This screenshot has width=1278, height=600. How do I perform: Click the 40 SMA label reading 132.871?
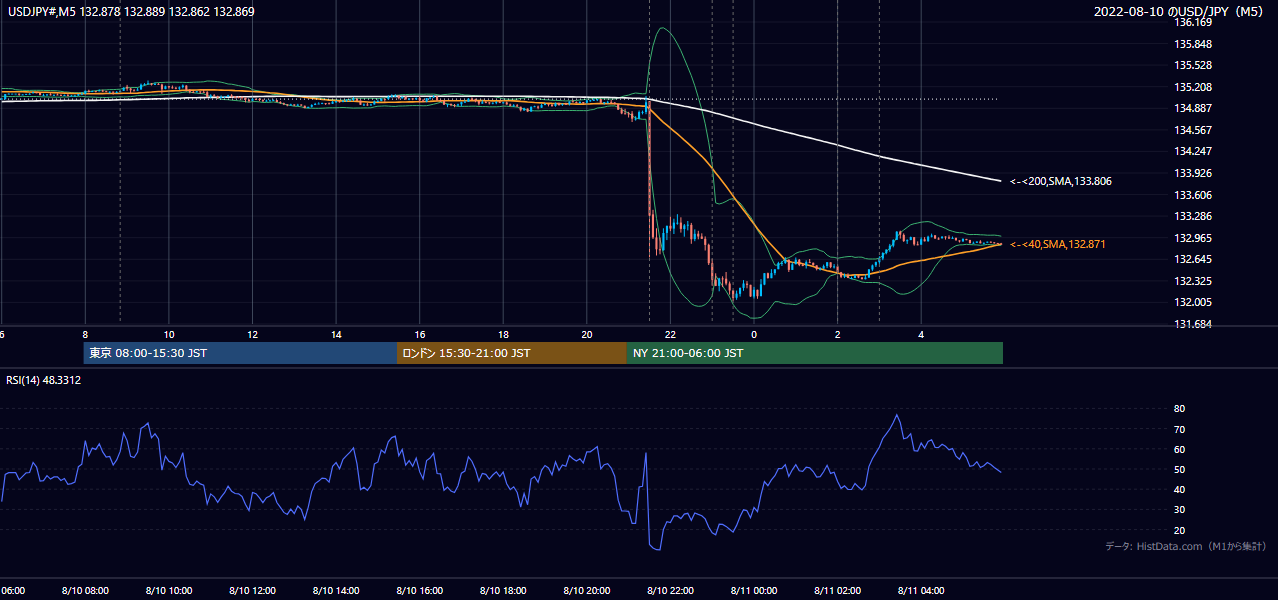tap(1058, 244)
